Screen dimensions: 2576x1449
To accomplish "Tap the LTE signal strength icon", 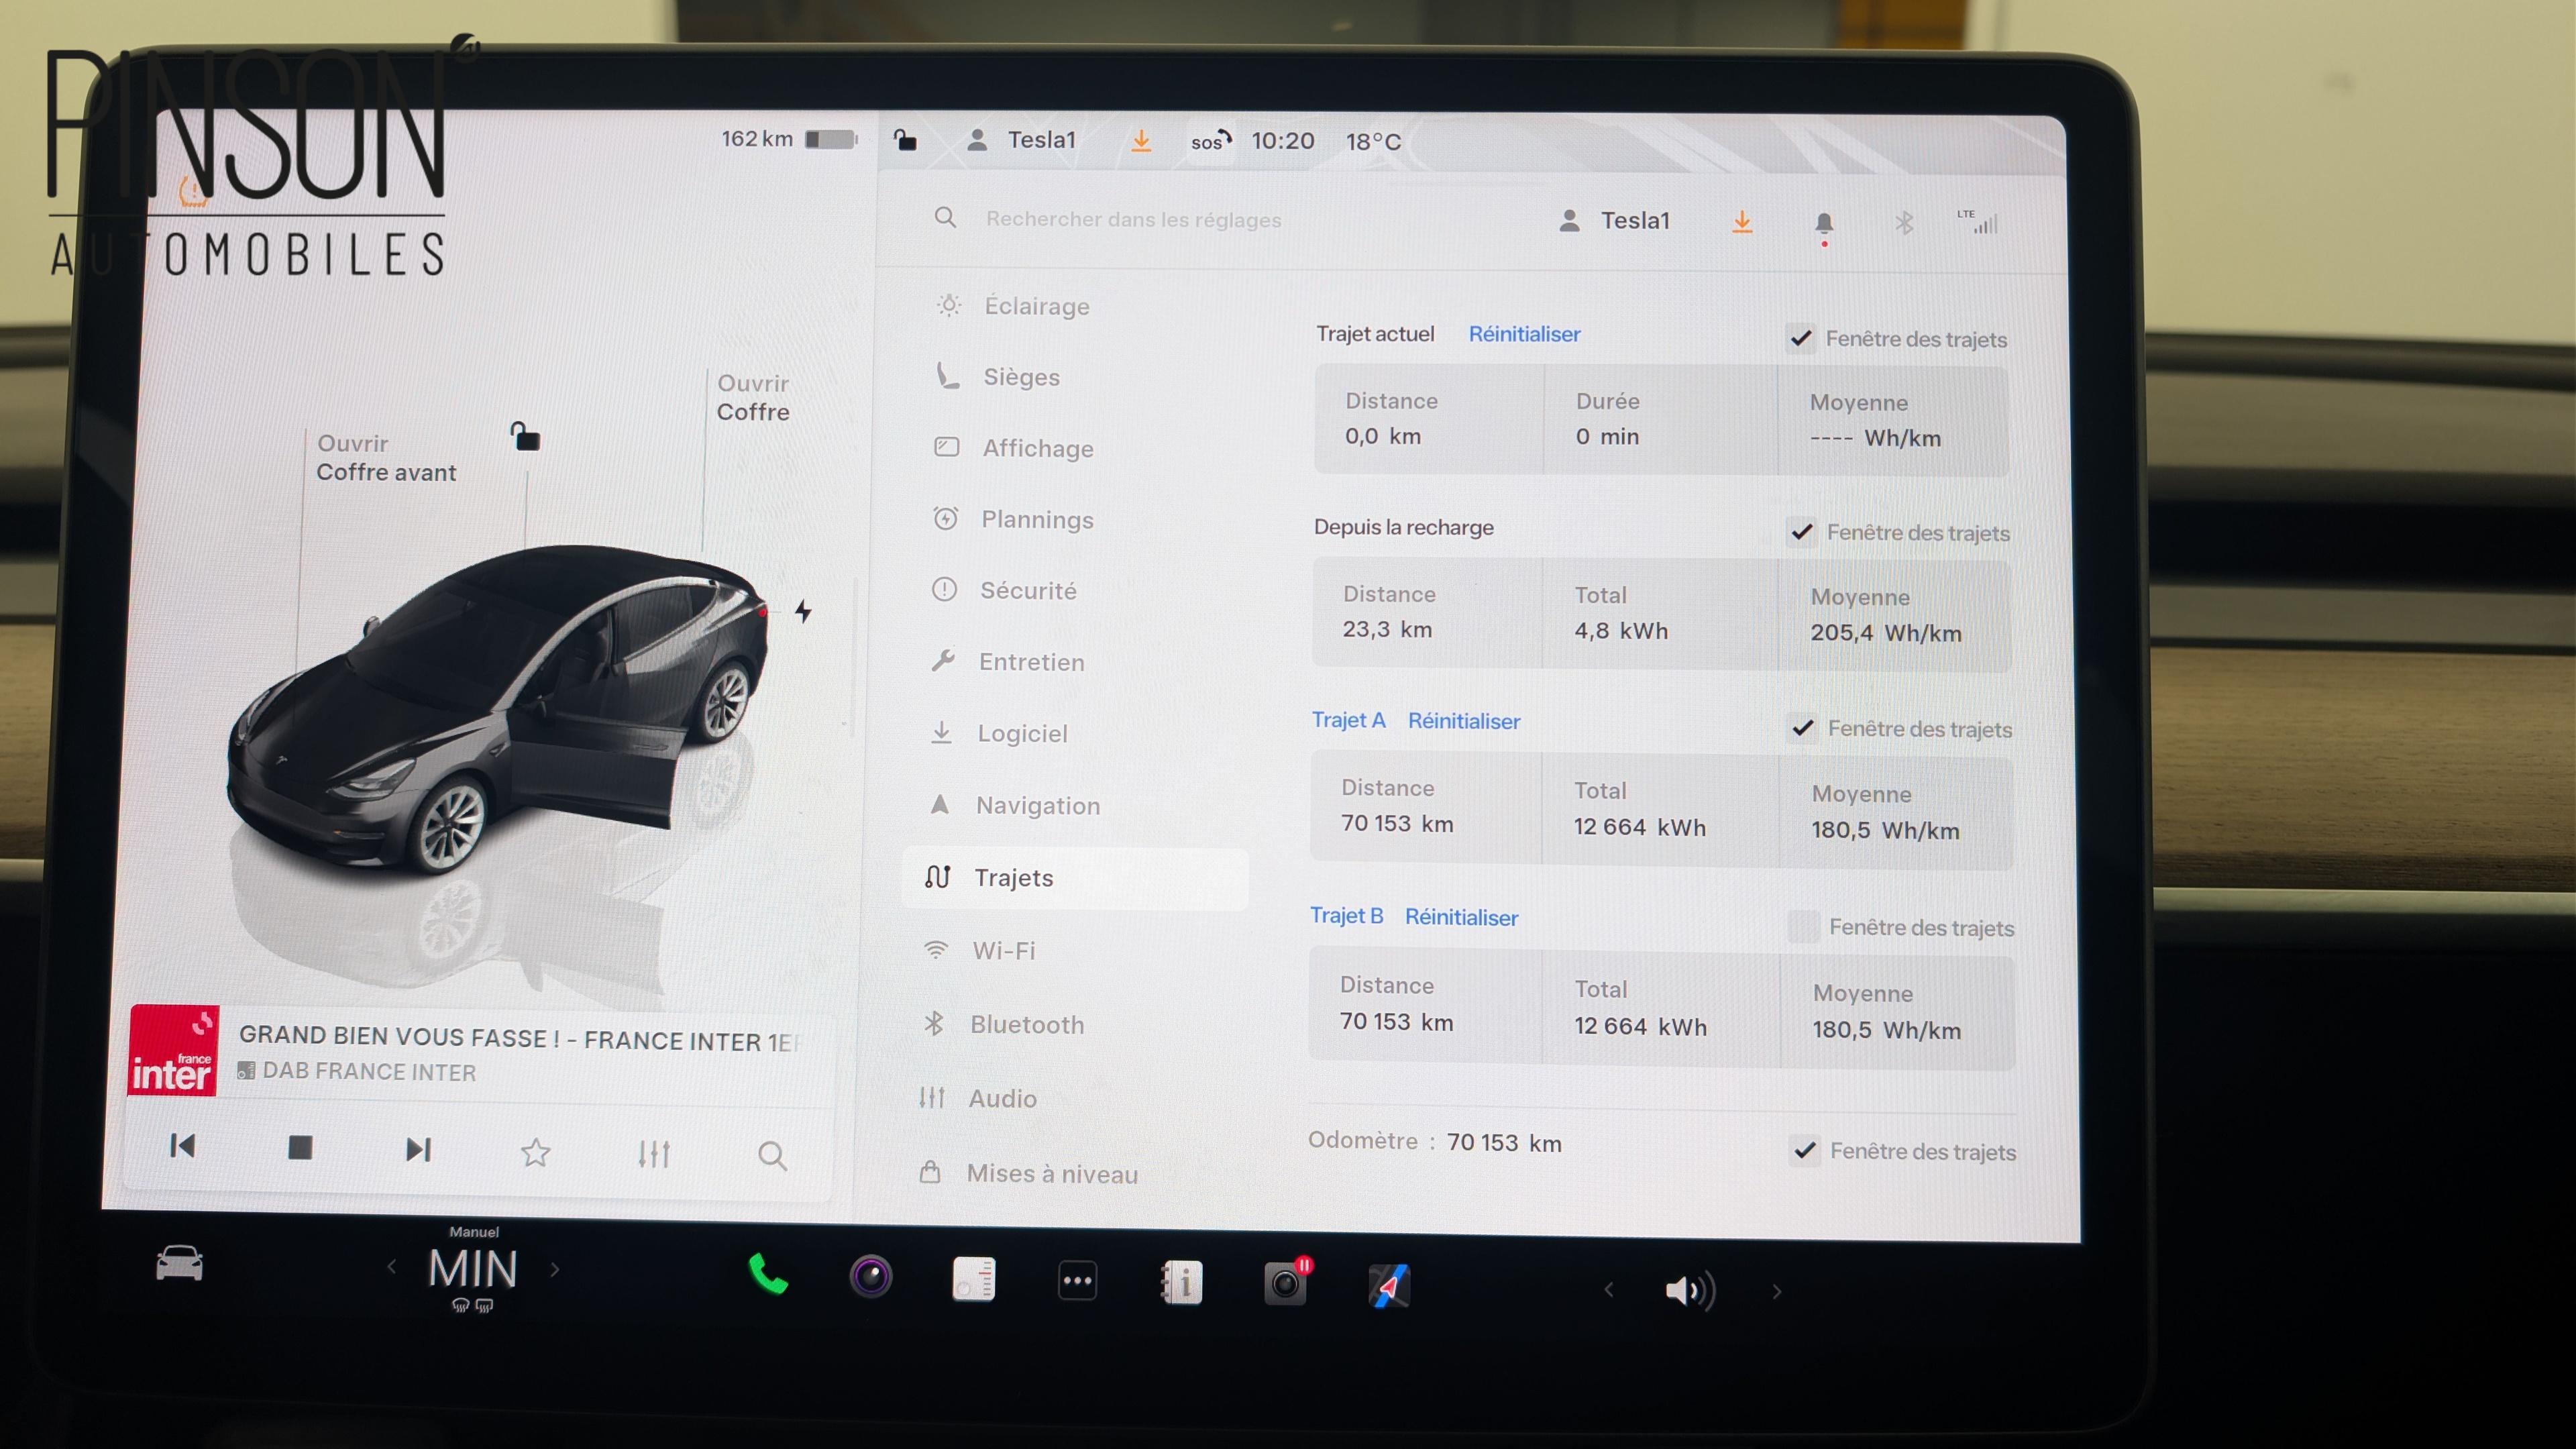I will pos(1978,222).
